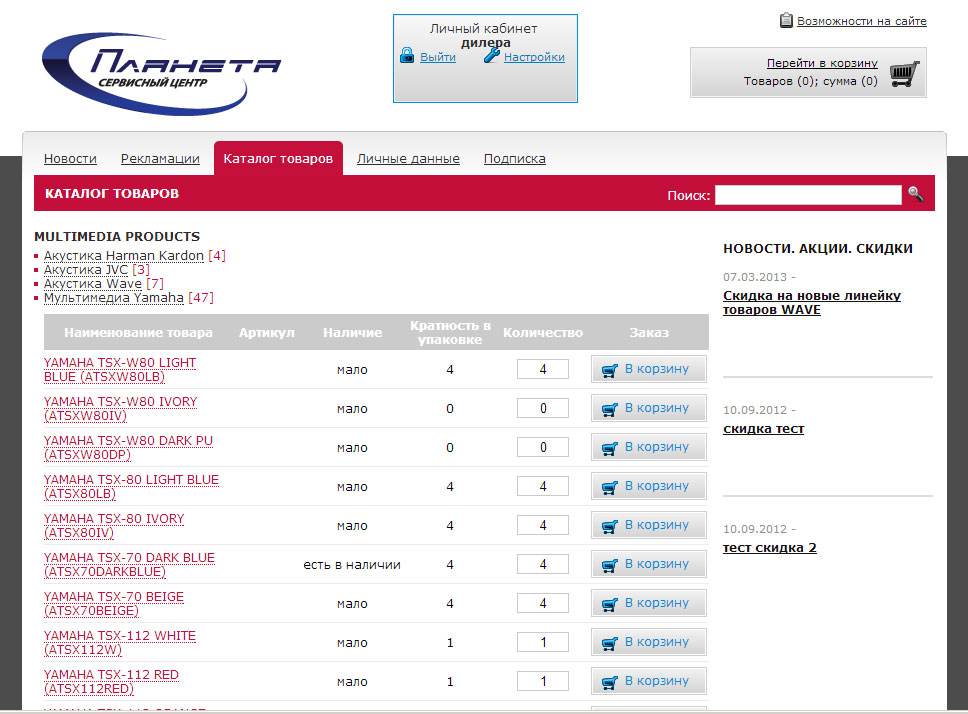Image resolution: width=968 pixels, height=714 pixels.
Task: Go to cart via Перейти в корзину
Action: [822, 63]
